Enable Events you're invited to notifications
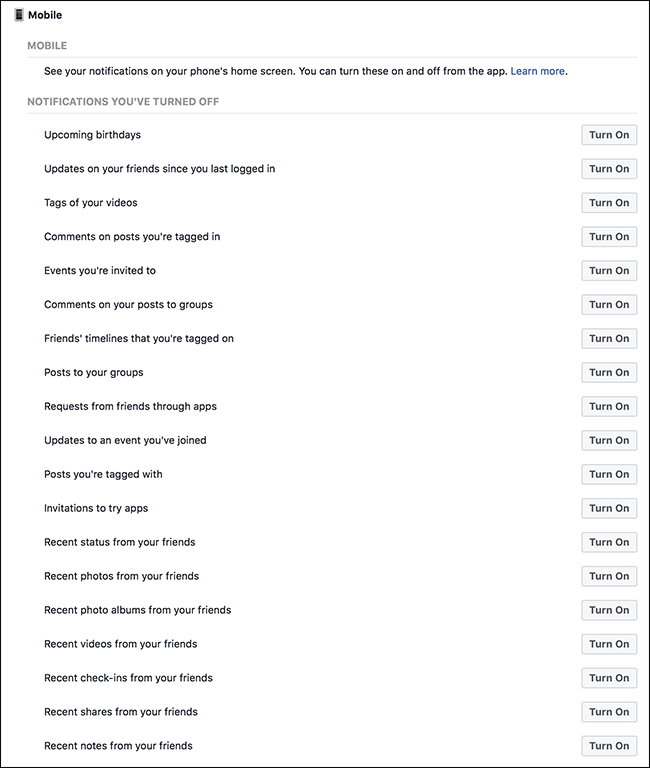Image resolution: width=650 pixels, height=768 pixels. [x=609, y=271]
